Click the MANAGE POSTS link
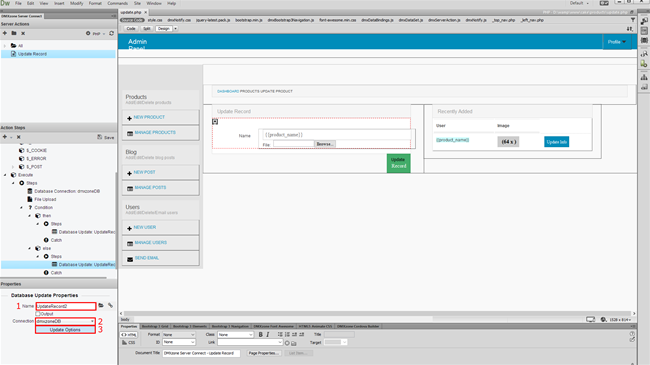The width and height of the screenshot is (650, 365). point(150,187)
